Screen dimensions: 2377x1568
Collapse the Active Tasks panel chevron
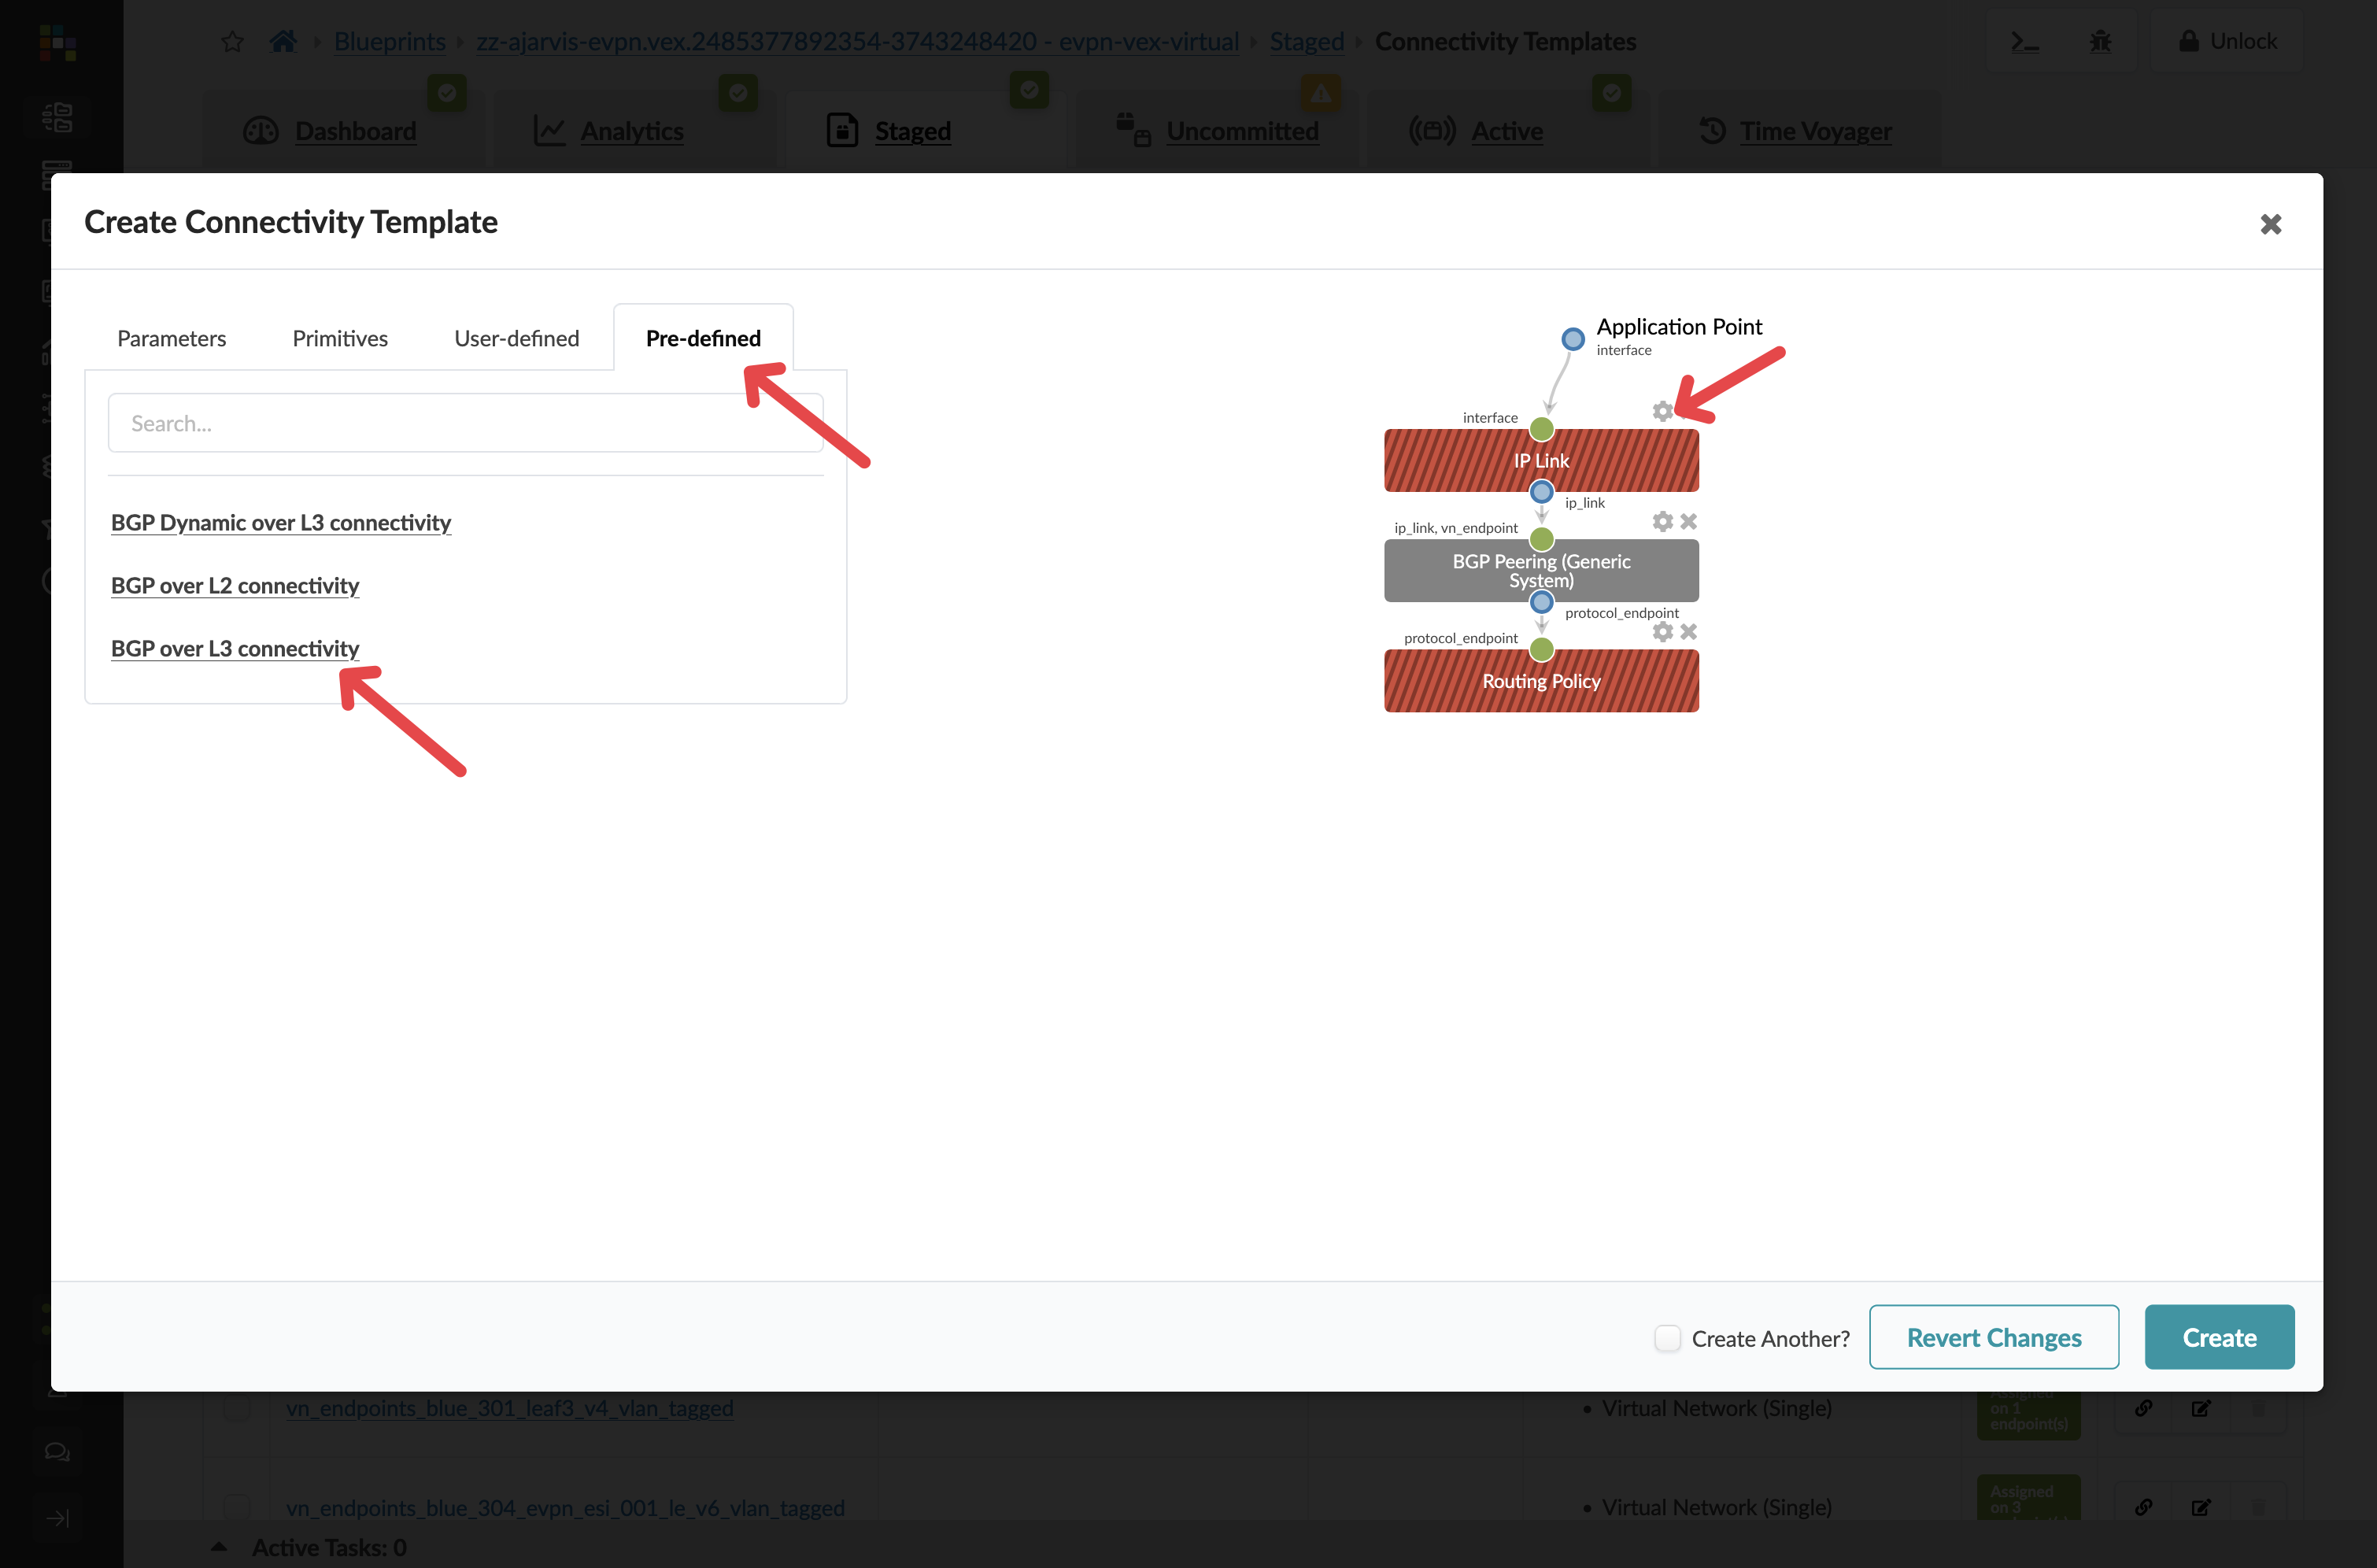pos(220,1545)
